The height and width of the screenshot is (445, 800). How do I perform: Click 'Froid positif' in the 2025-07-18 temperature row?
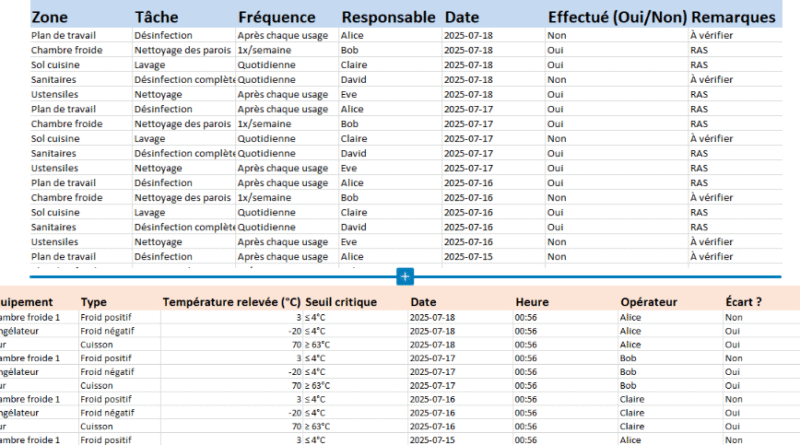pyautogui.click(x=106, y=317)
